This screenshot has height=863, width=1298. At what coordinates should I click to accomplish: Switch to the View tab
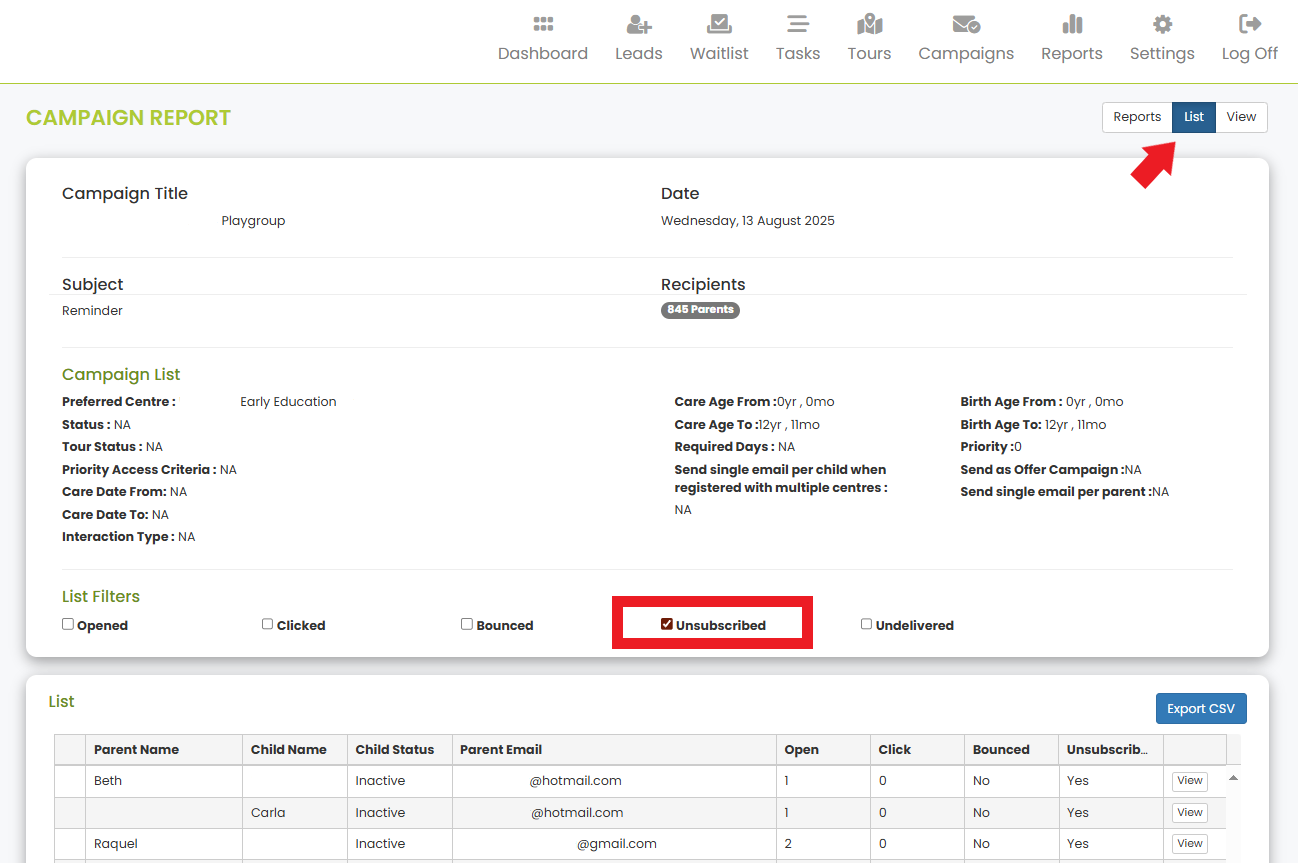[1241, 117]
